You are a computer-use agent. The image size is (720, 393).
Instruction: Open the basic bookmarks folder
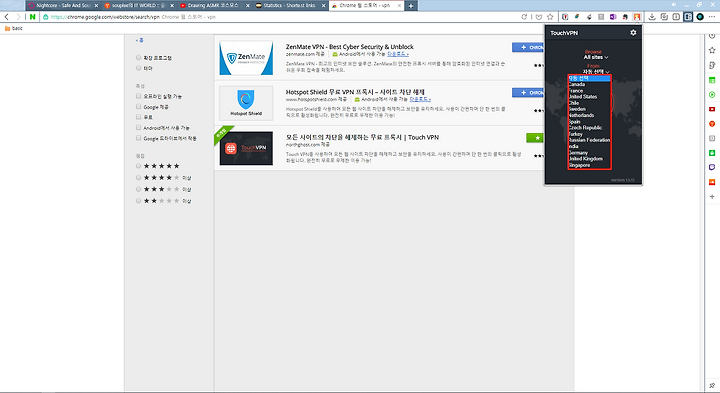click(13, 28)
